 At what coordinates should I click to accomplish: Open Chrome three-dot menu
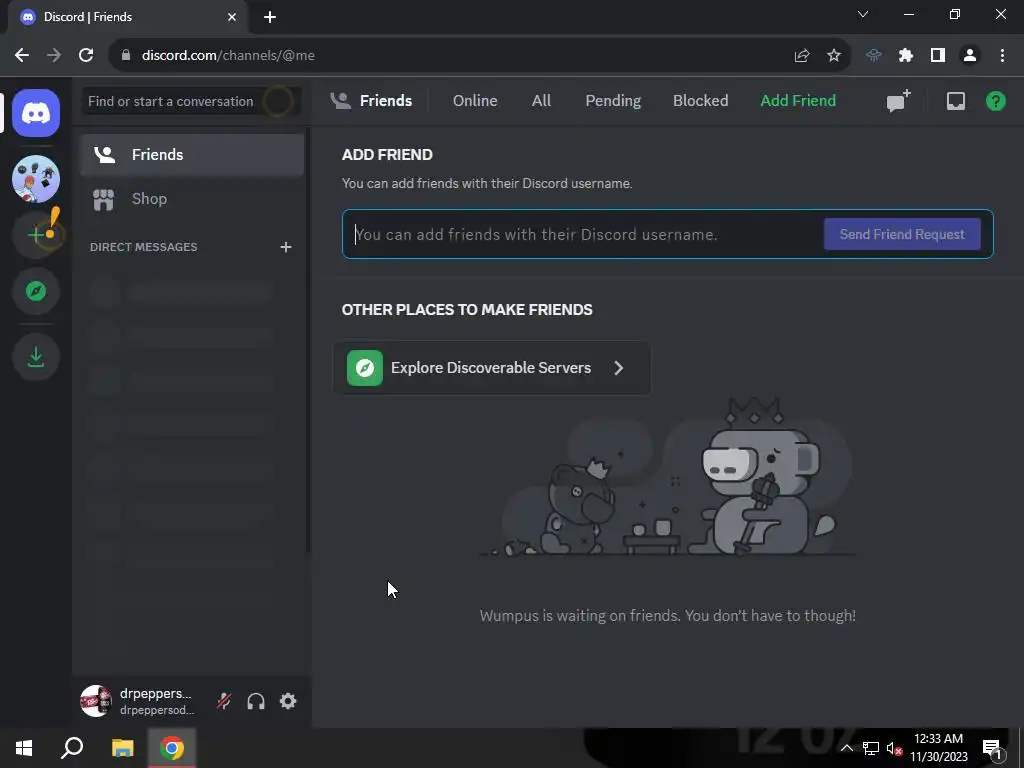1002,56
